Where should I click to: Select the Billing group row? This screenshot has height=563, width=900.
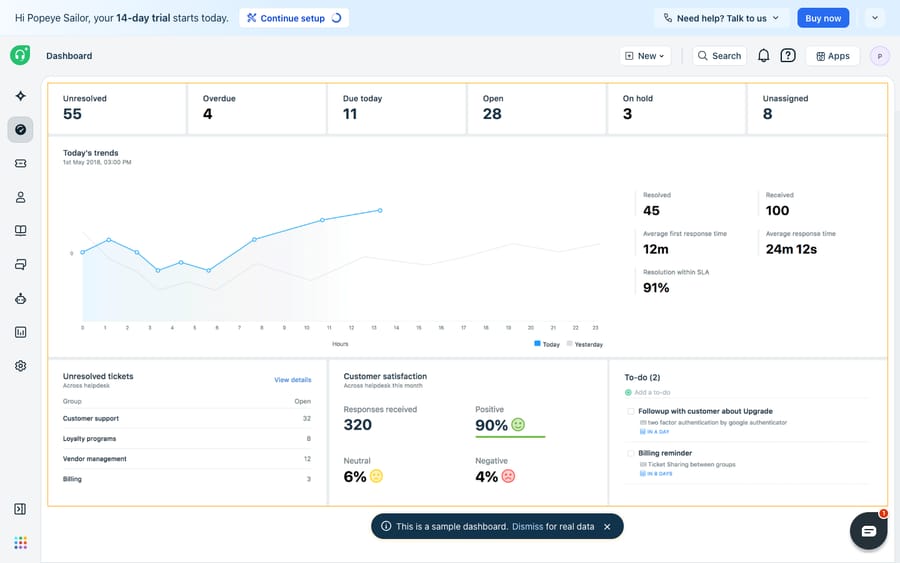tap(187, 479)
